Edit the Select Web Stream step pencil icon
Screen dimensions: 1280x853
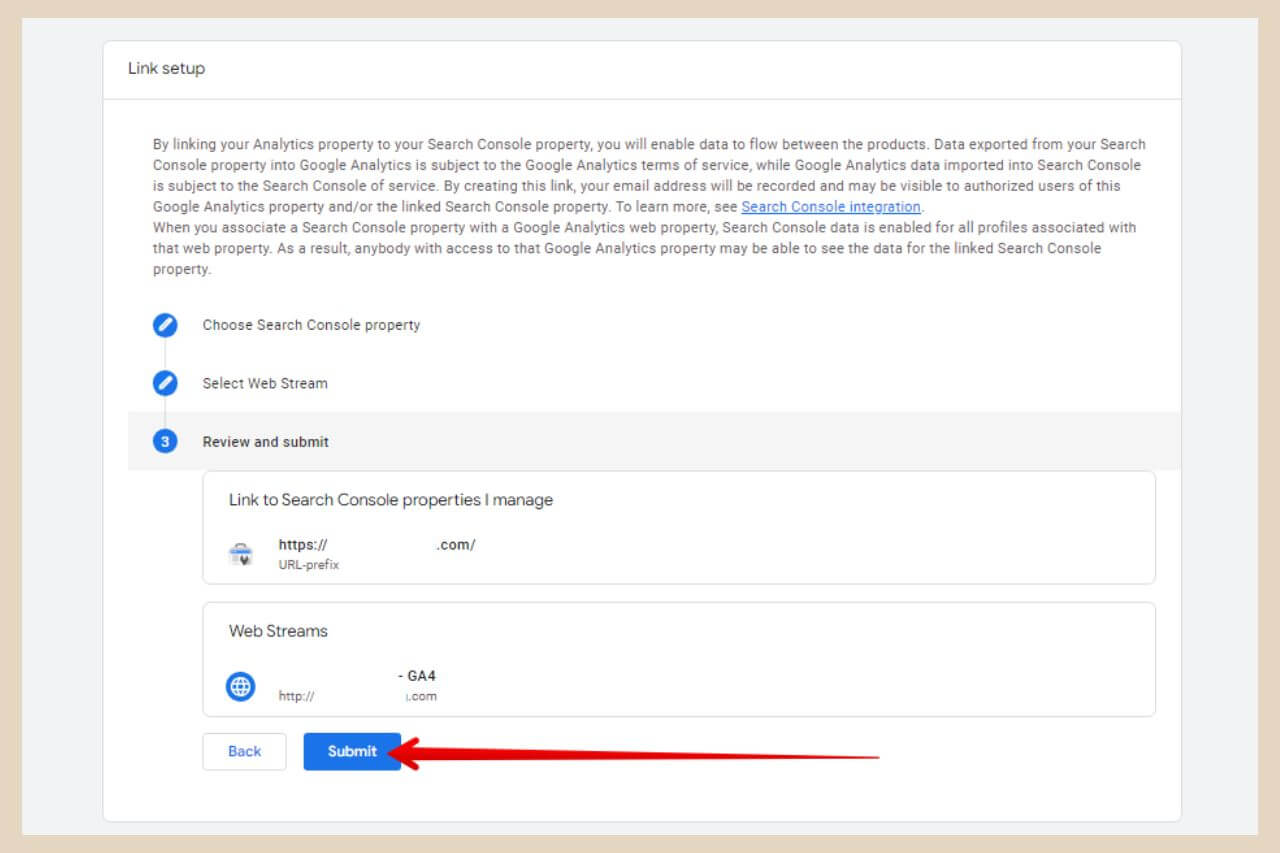165,383
